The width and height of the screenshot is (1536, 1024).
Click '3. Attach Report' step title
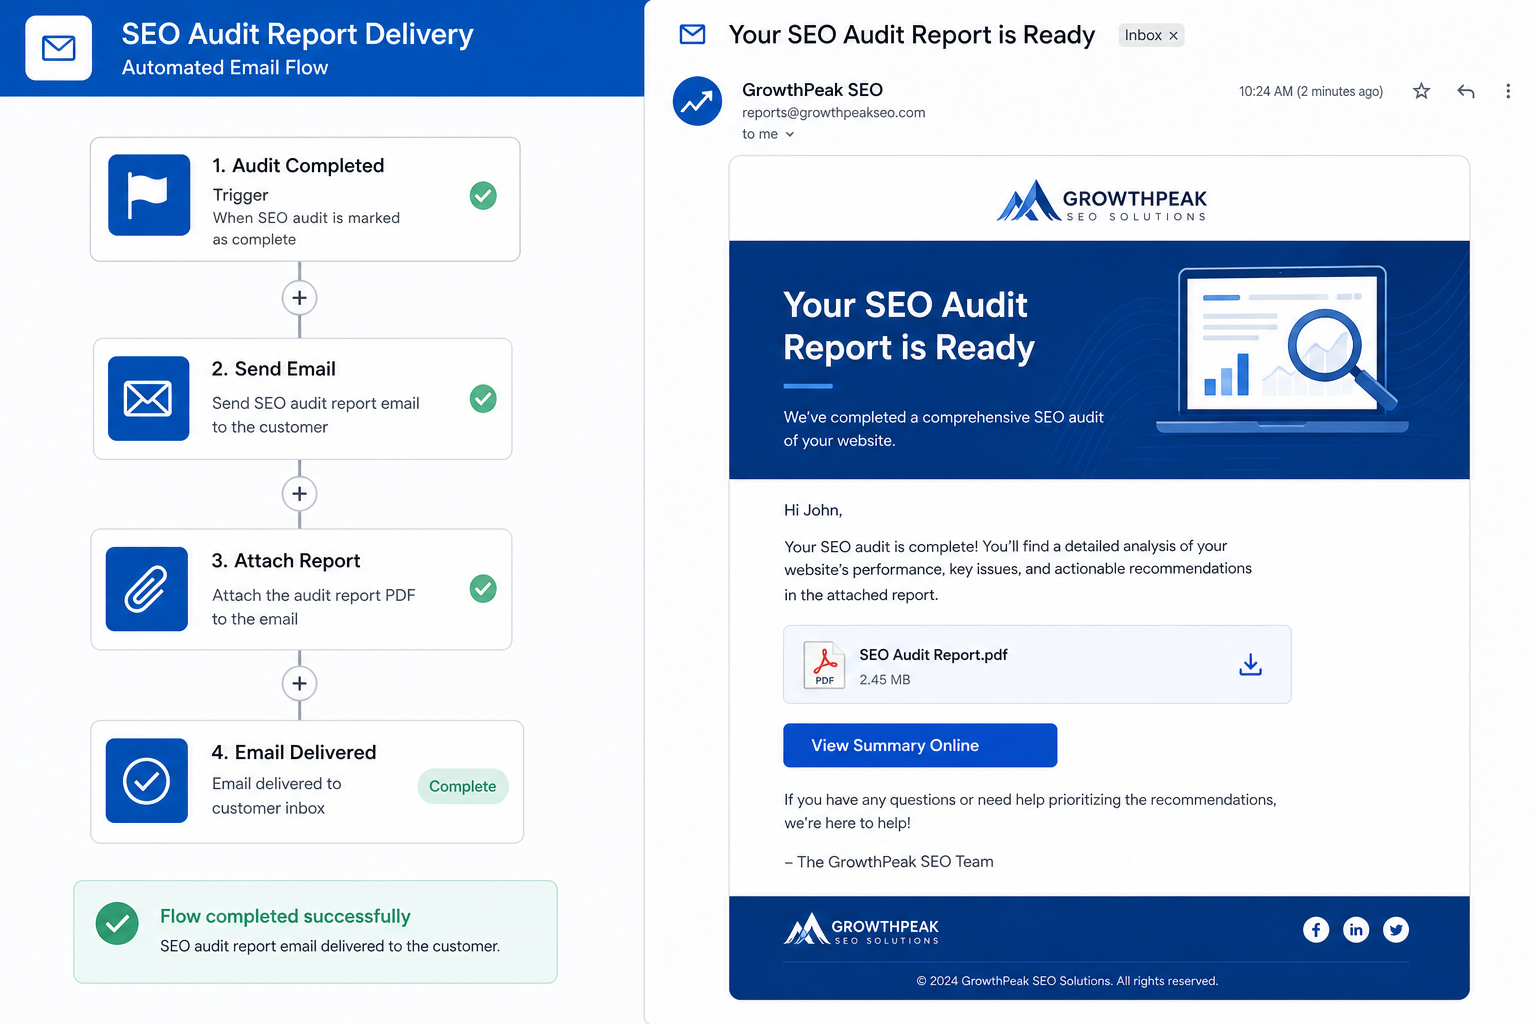(x=286, y=561)
